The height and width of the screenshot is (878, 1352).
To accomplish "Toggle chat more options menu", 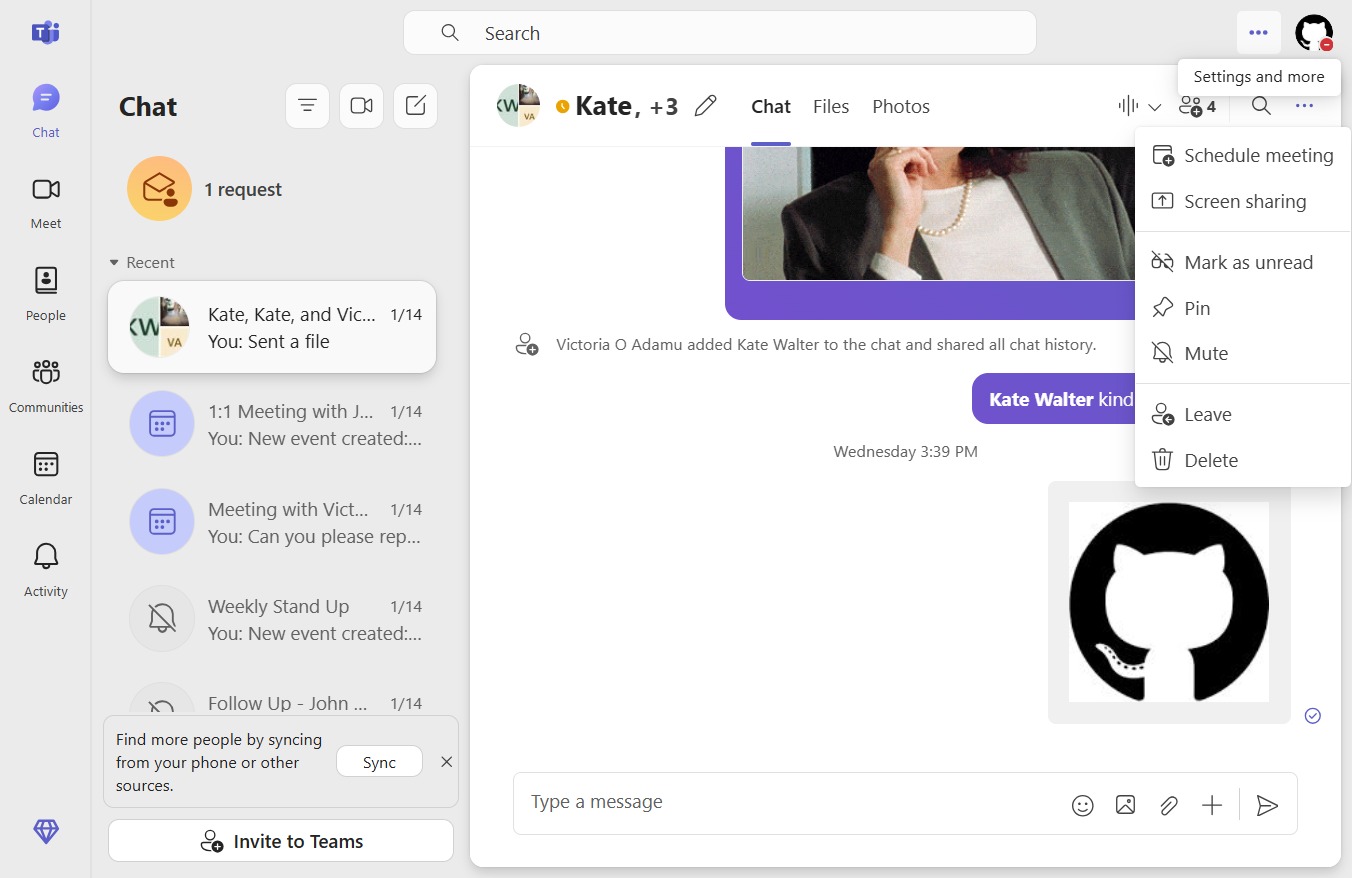I will coord(1304,106).
